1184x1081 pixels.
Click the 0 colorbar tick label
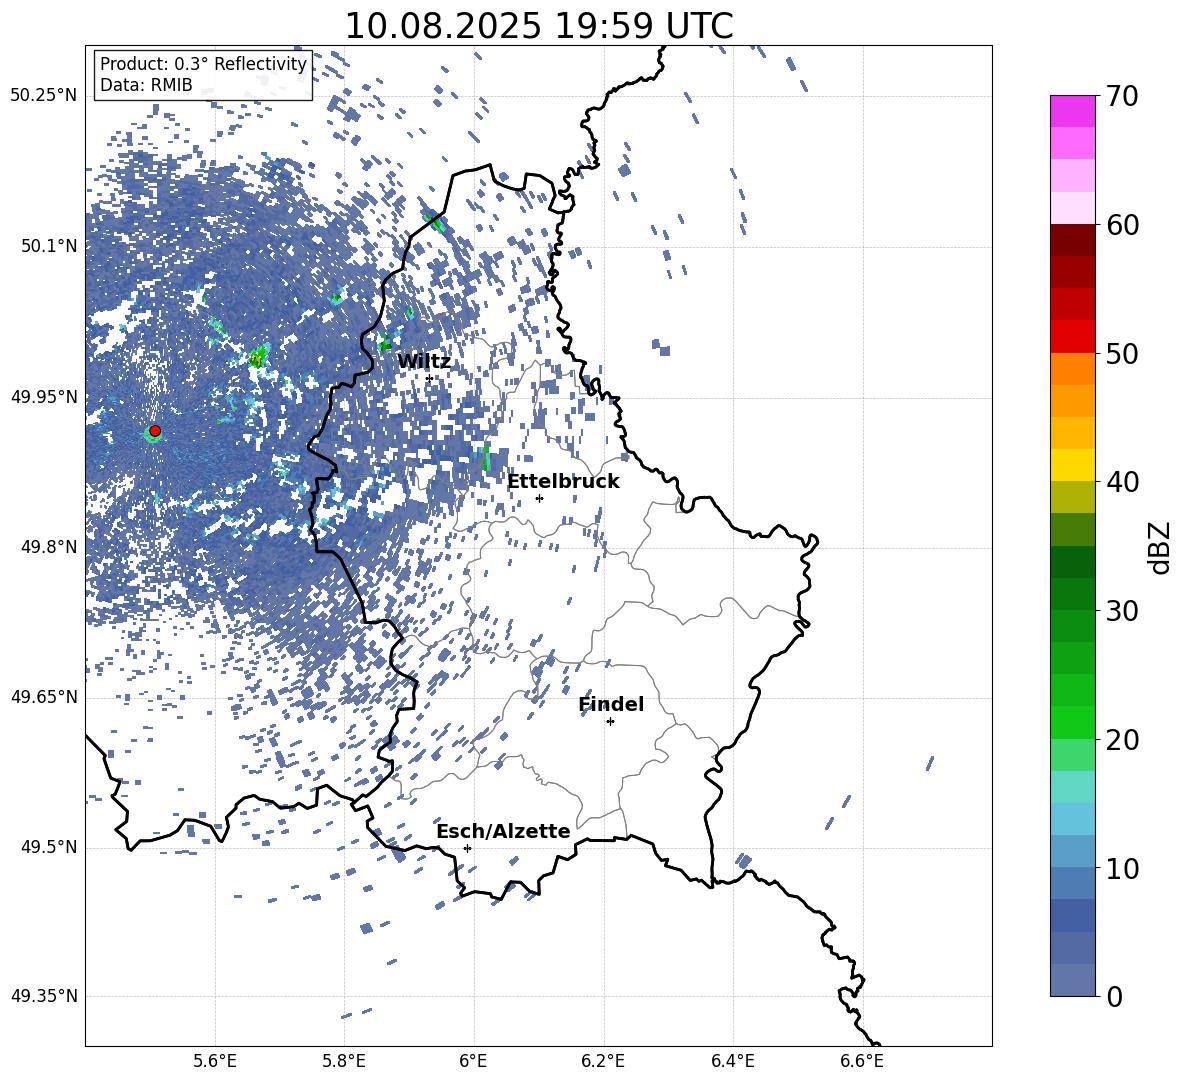point(1115,996)
